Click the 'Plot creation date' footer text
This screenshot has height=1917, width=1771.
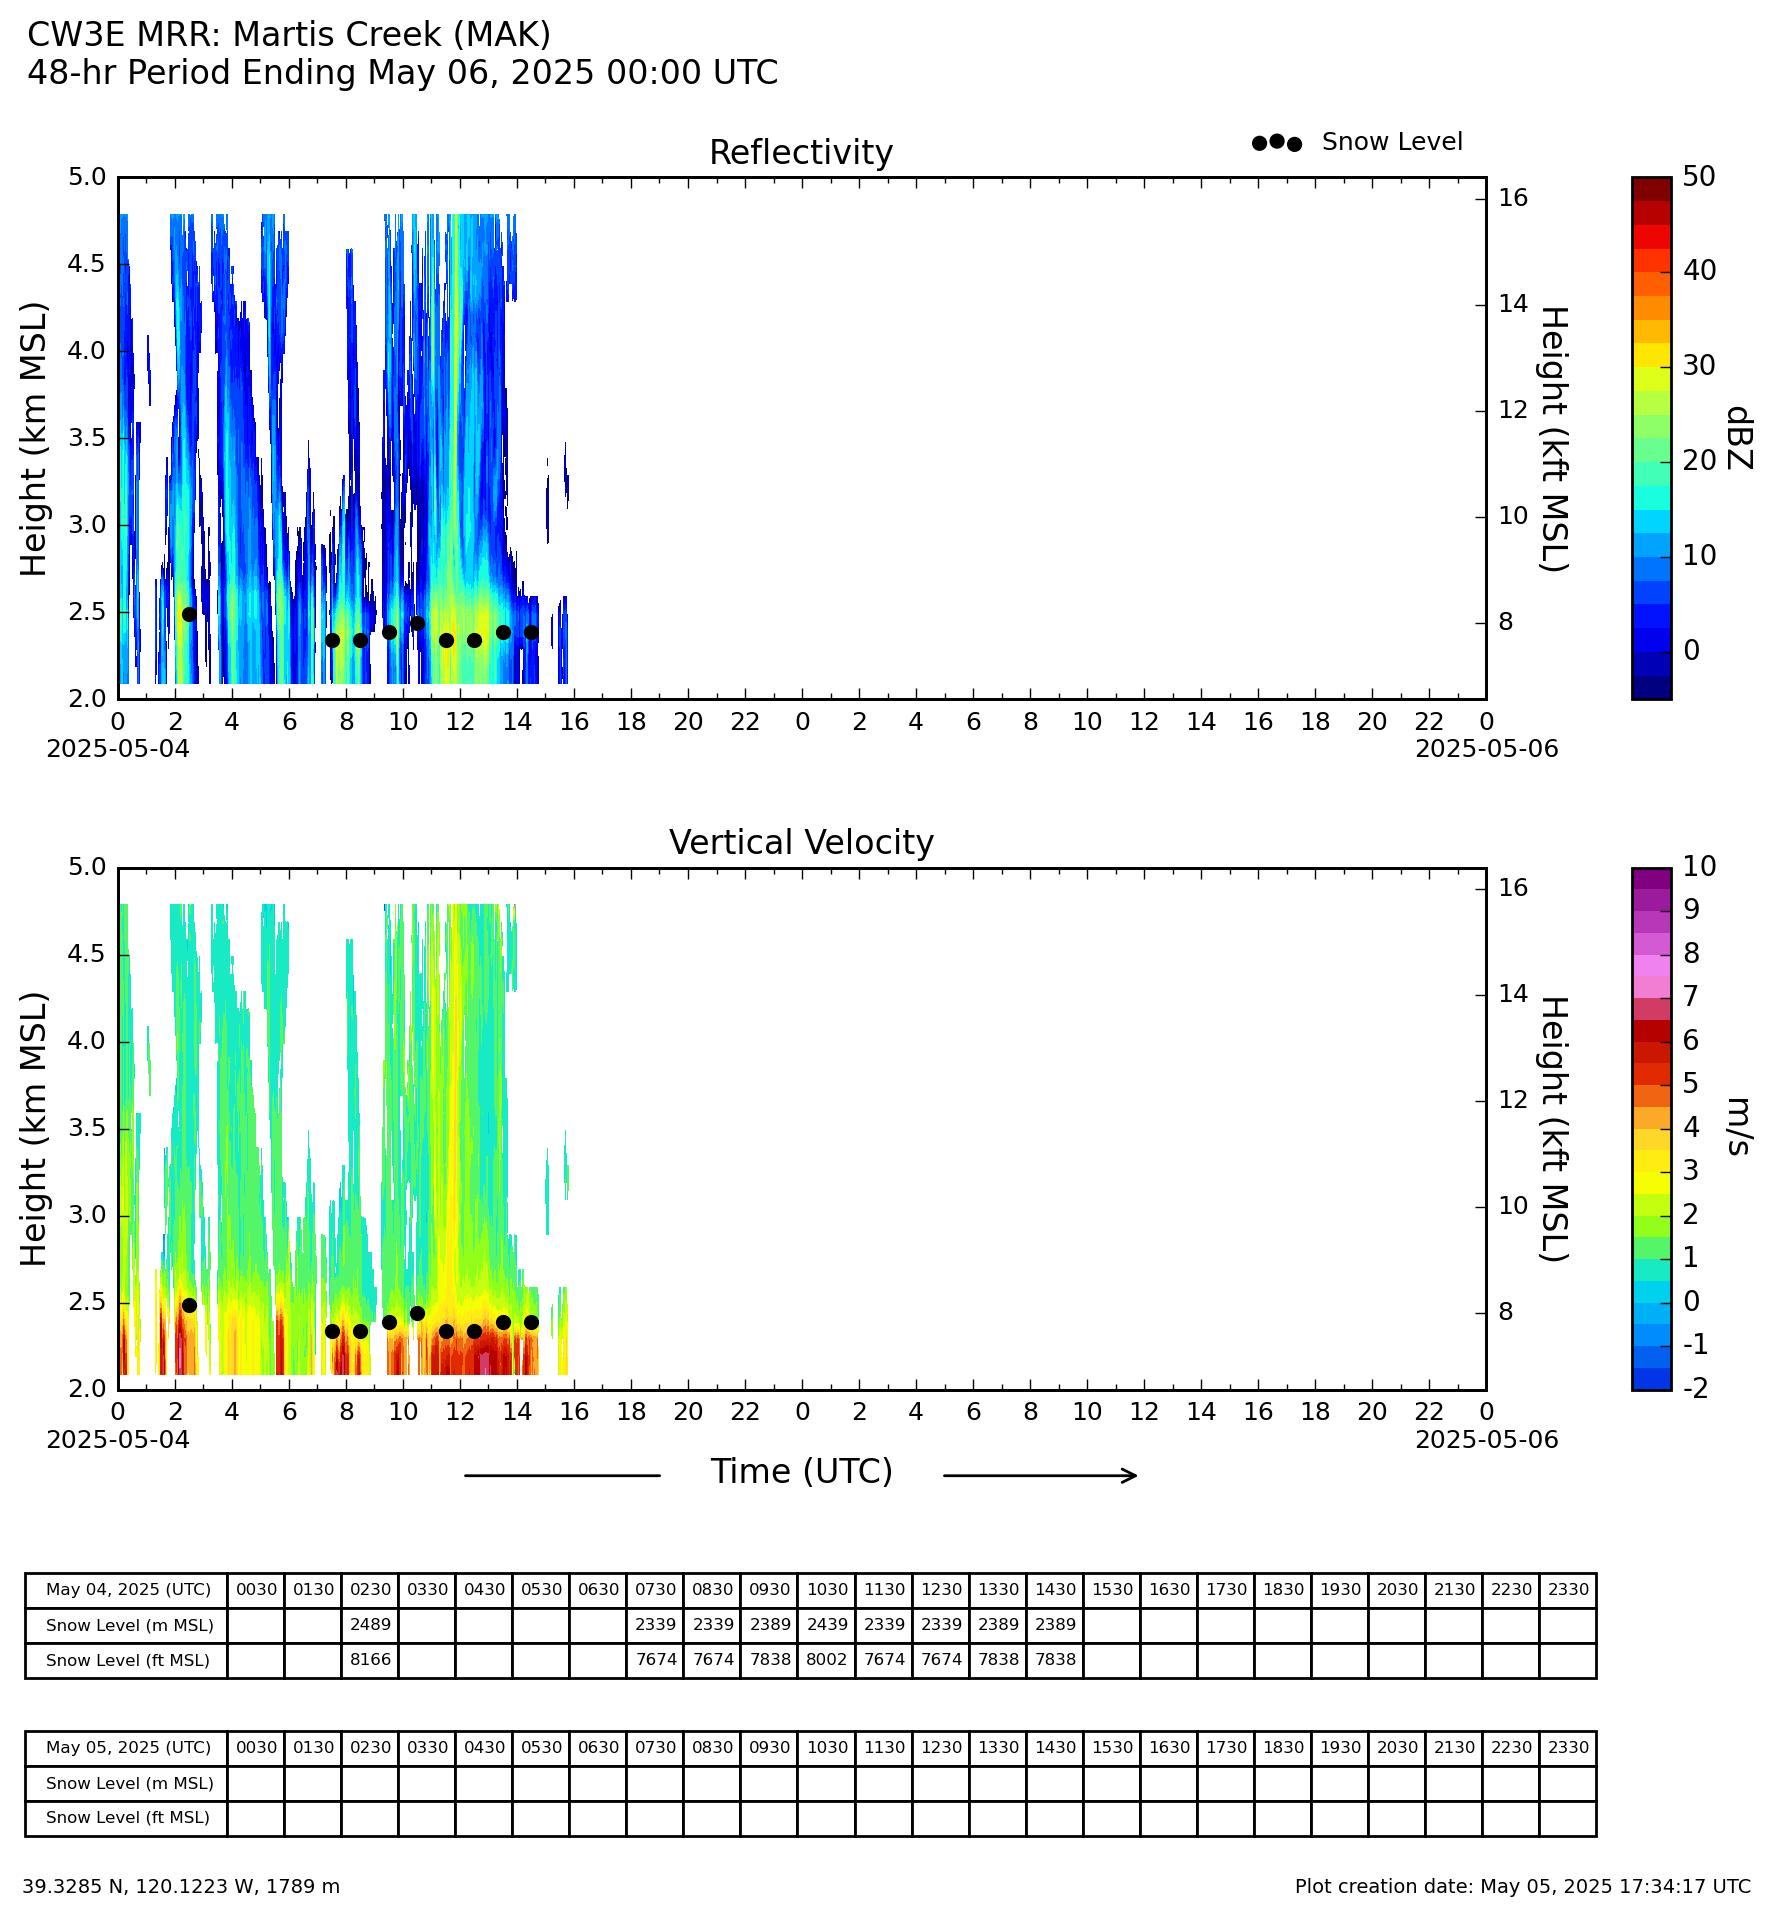tap(1523, 1887)
